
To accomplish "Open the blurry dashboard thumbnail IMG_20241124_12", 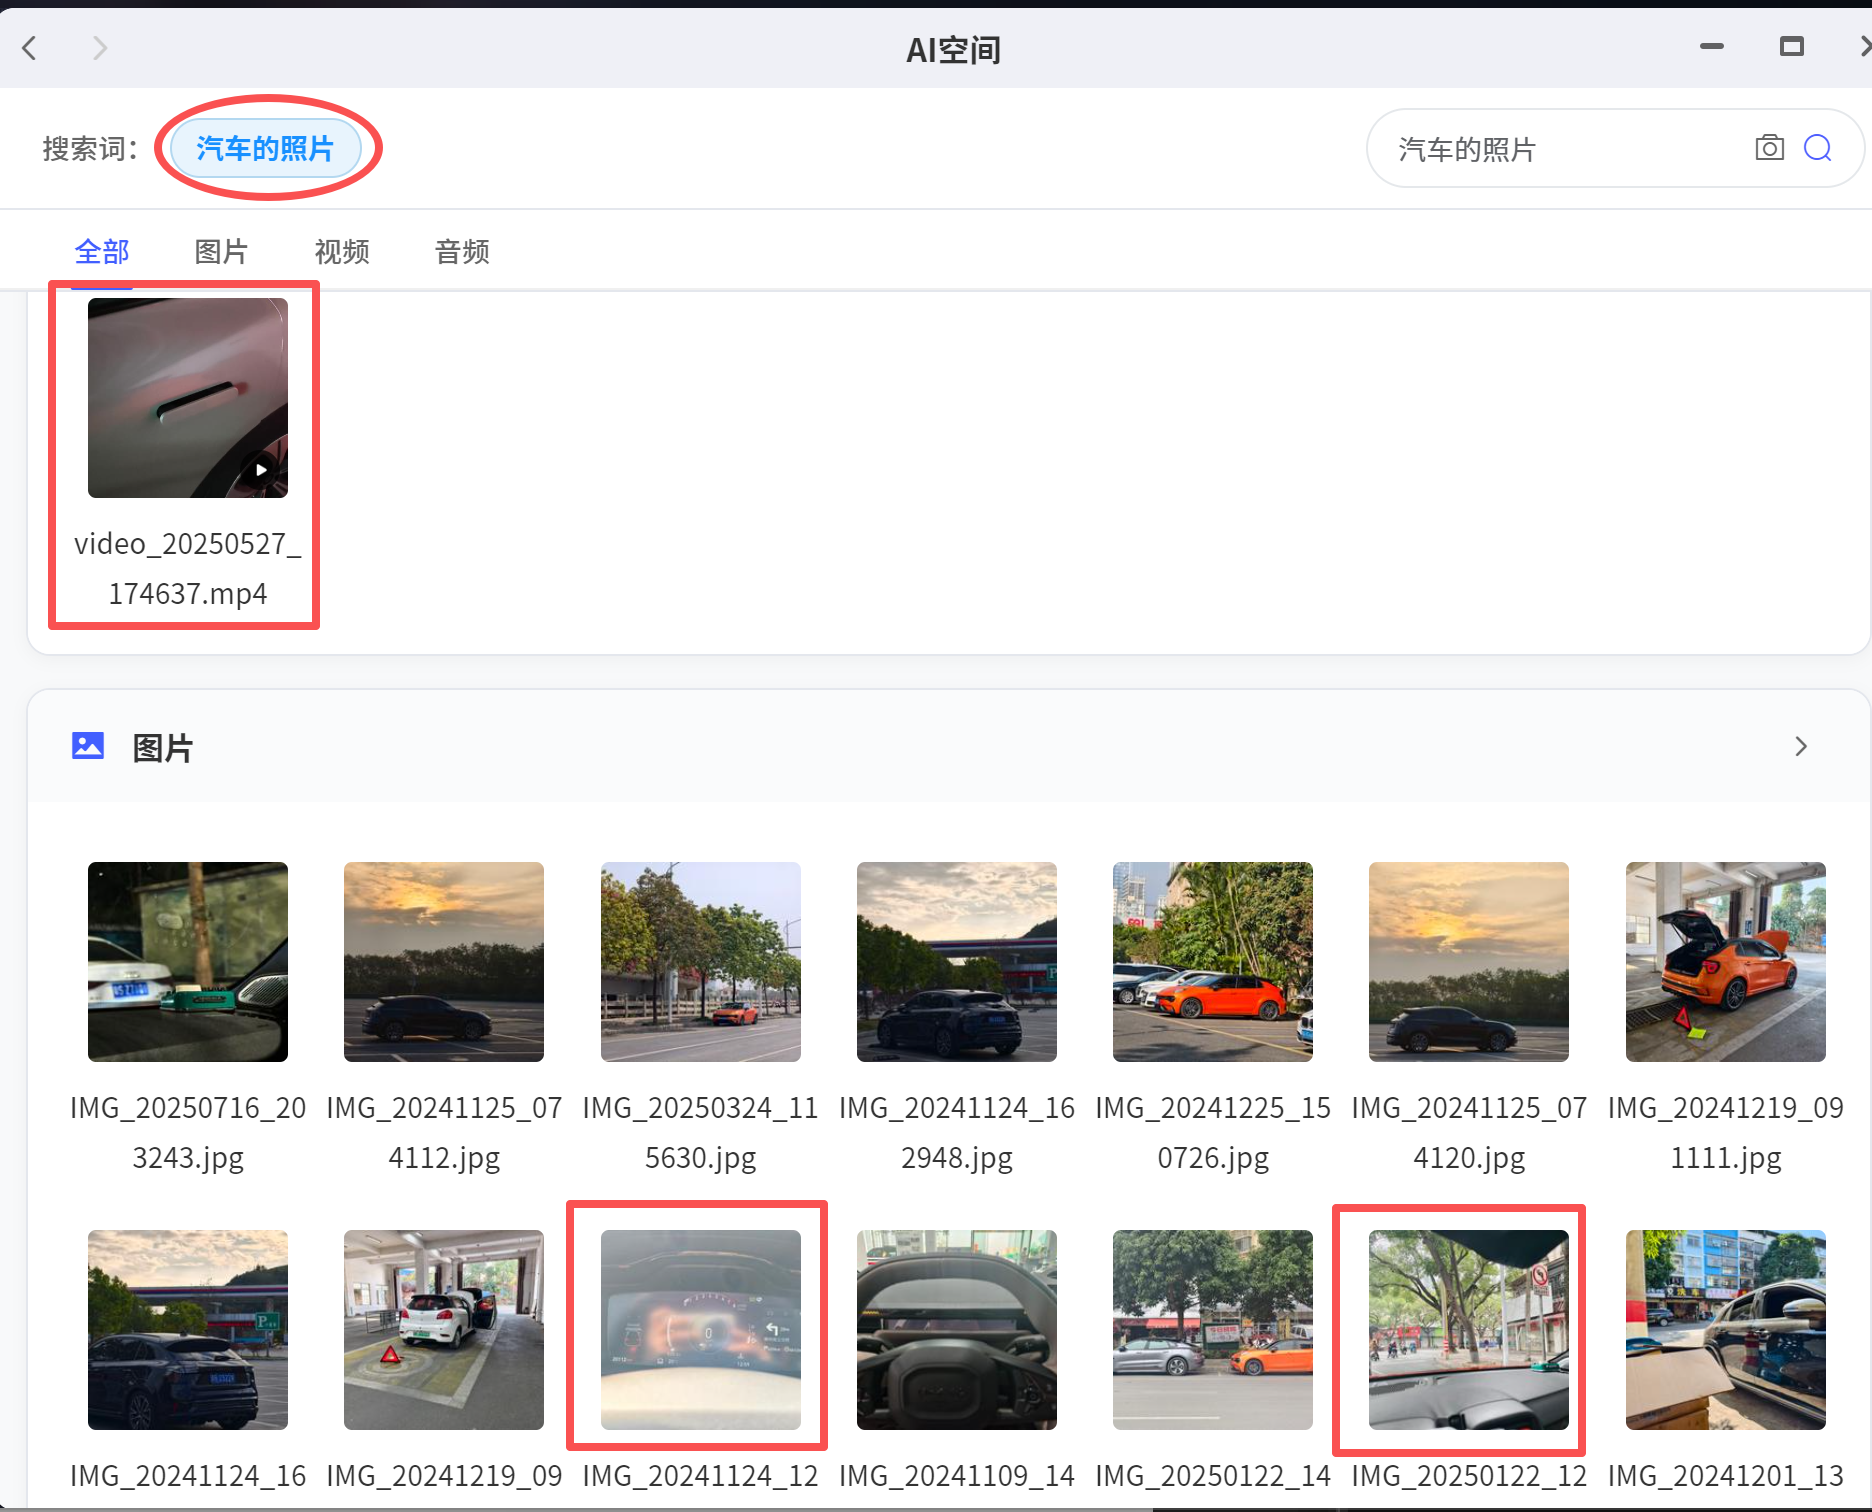I will tap(701, 1330).
